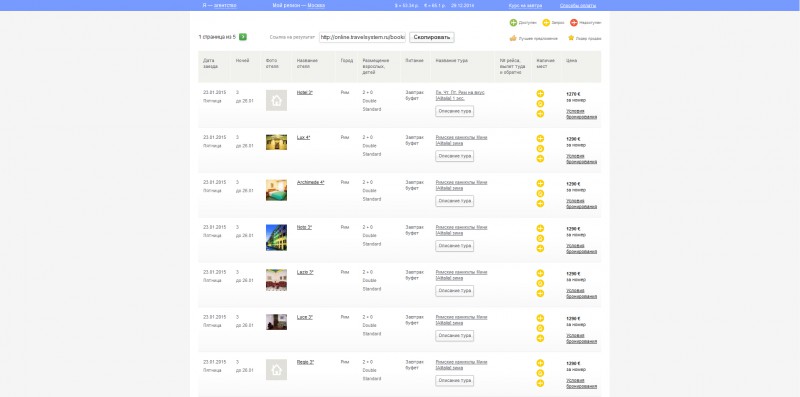Click first availability icon in Note 3* row
The width and height of the screenshot is (800, 397).
540,228
